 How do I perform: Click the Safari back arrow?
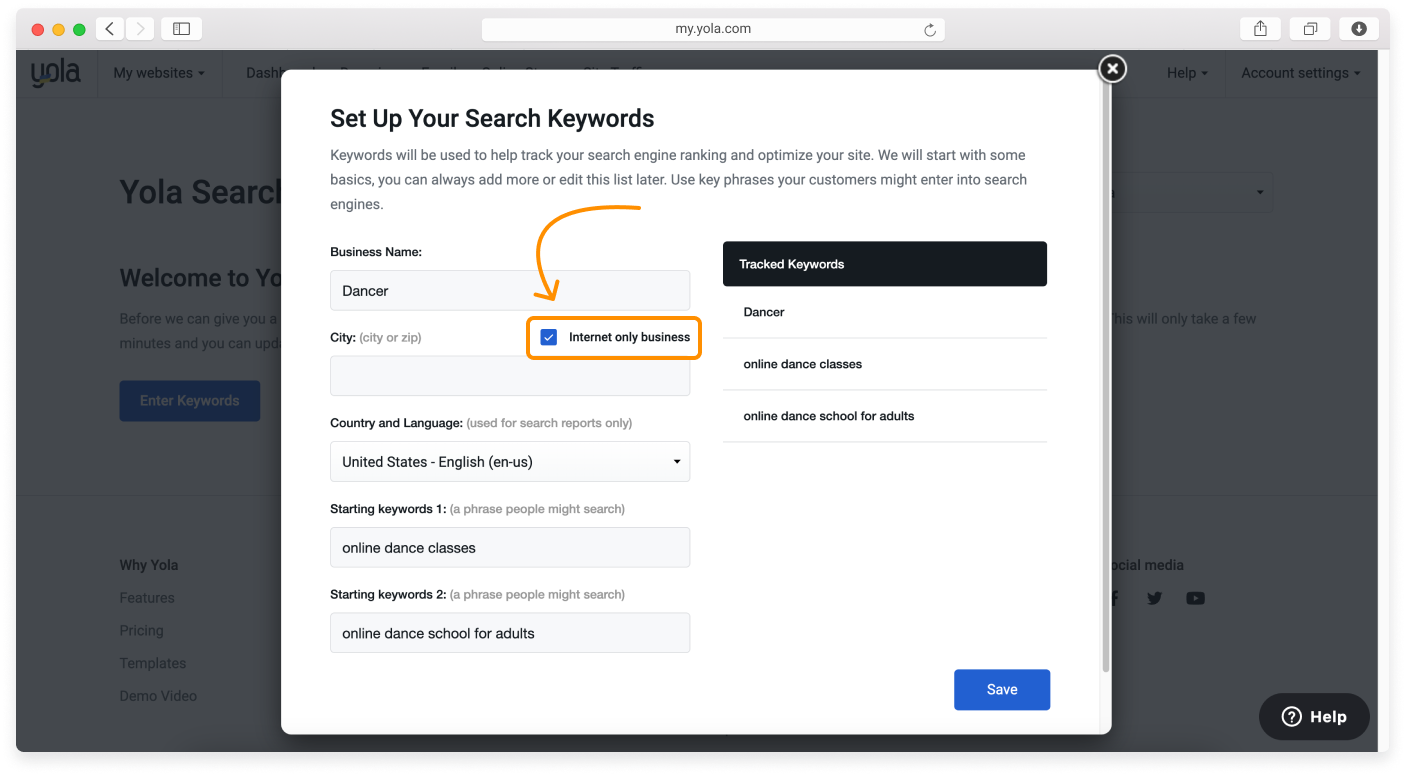point(110,29)
